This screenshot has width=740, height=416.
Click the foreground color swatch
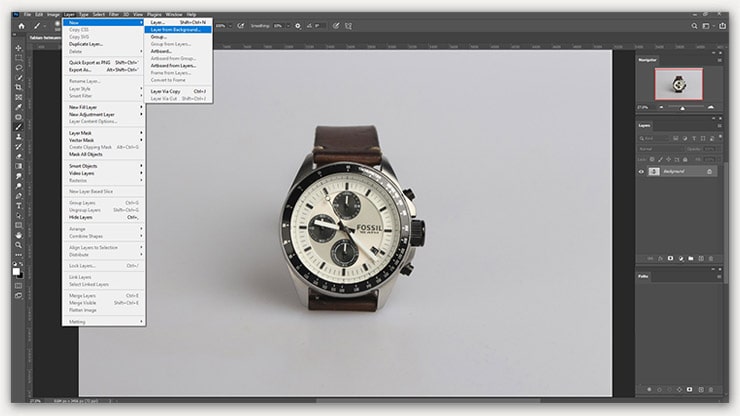pyautogui.click(x=16, y=272)
